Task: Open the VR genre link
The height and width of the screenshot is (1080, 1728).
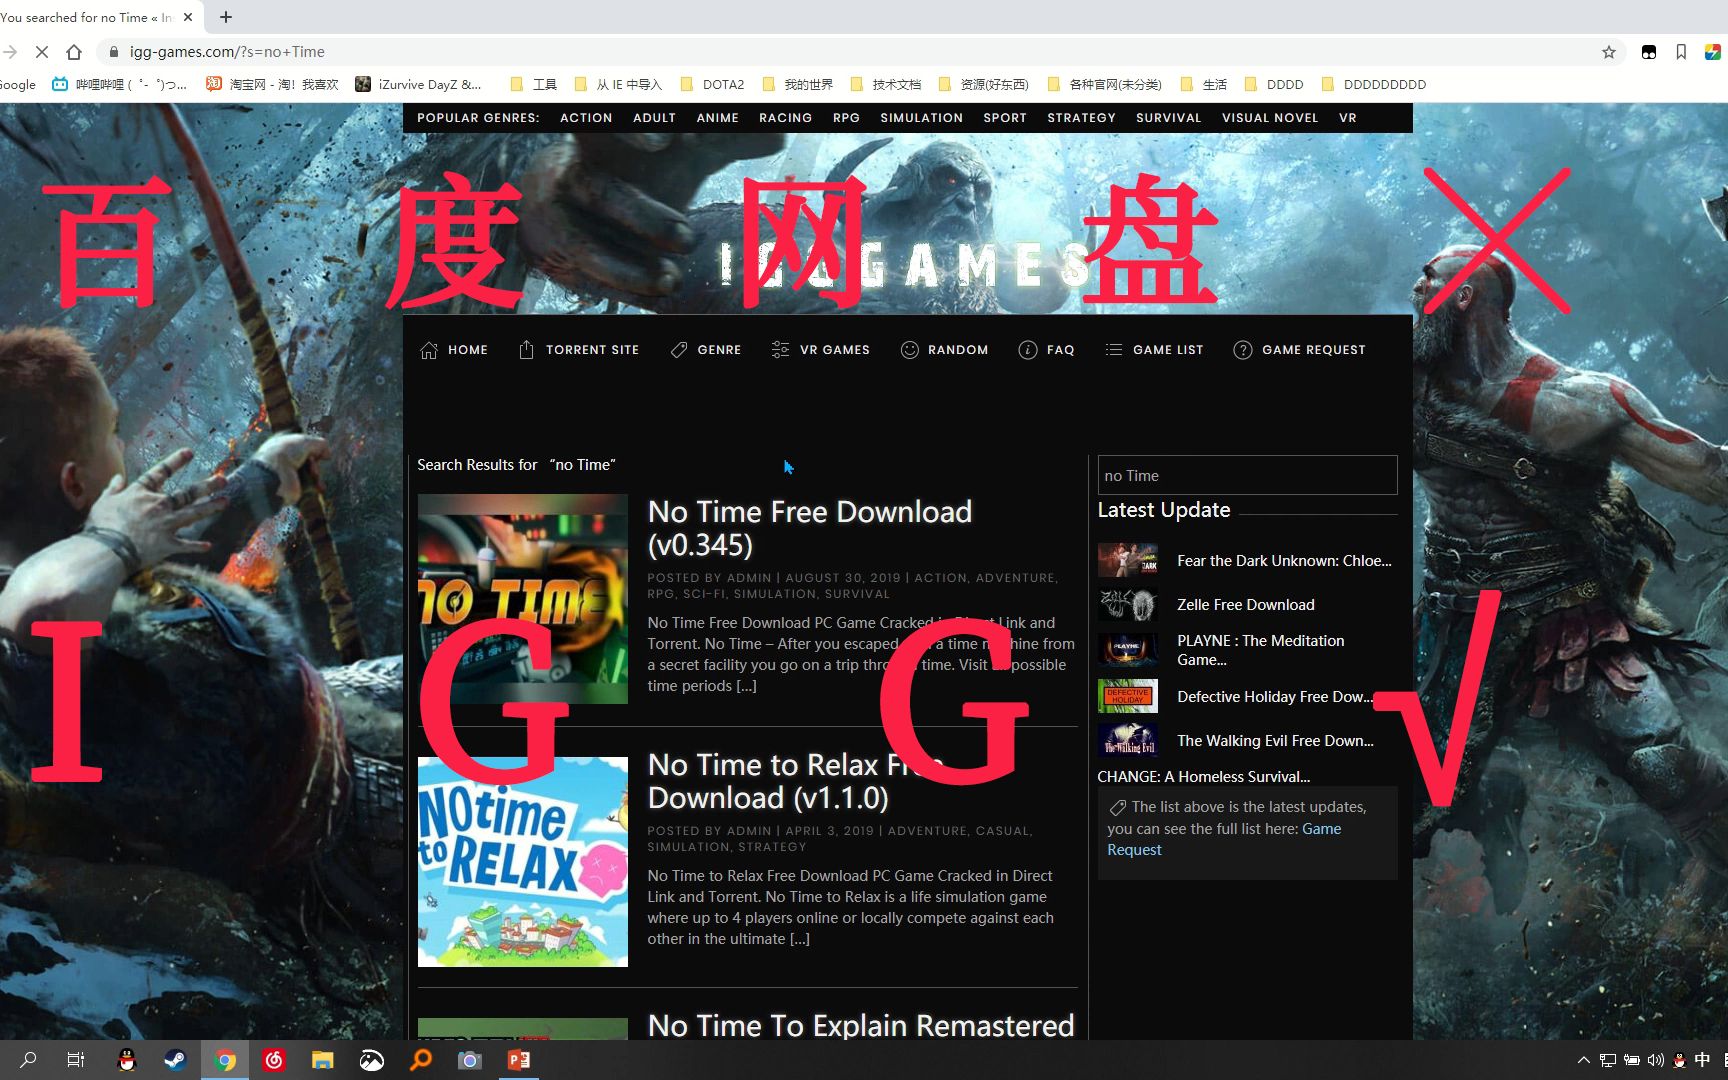Action: coord(1348,118)
